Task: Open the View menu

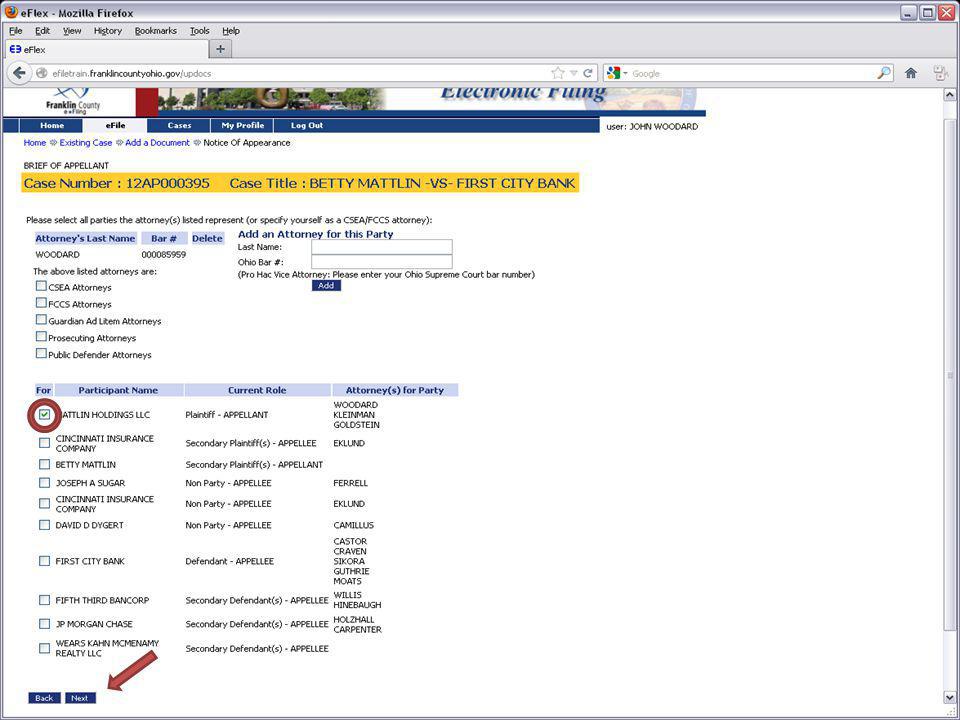Action: click(x=72, y=31)
